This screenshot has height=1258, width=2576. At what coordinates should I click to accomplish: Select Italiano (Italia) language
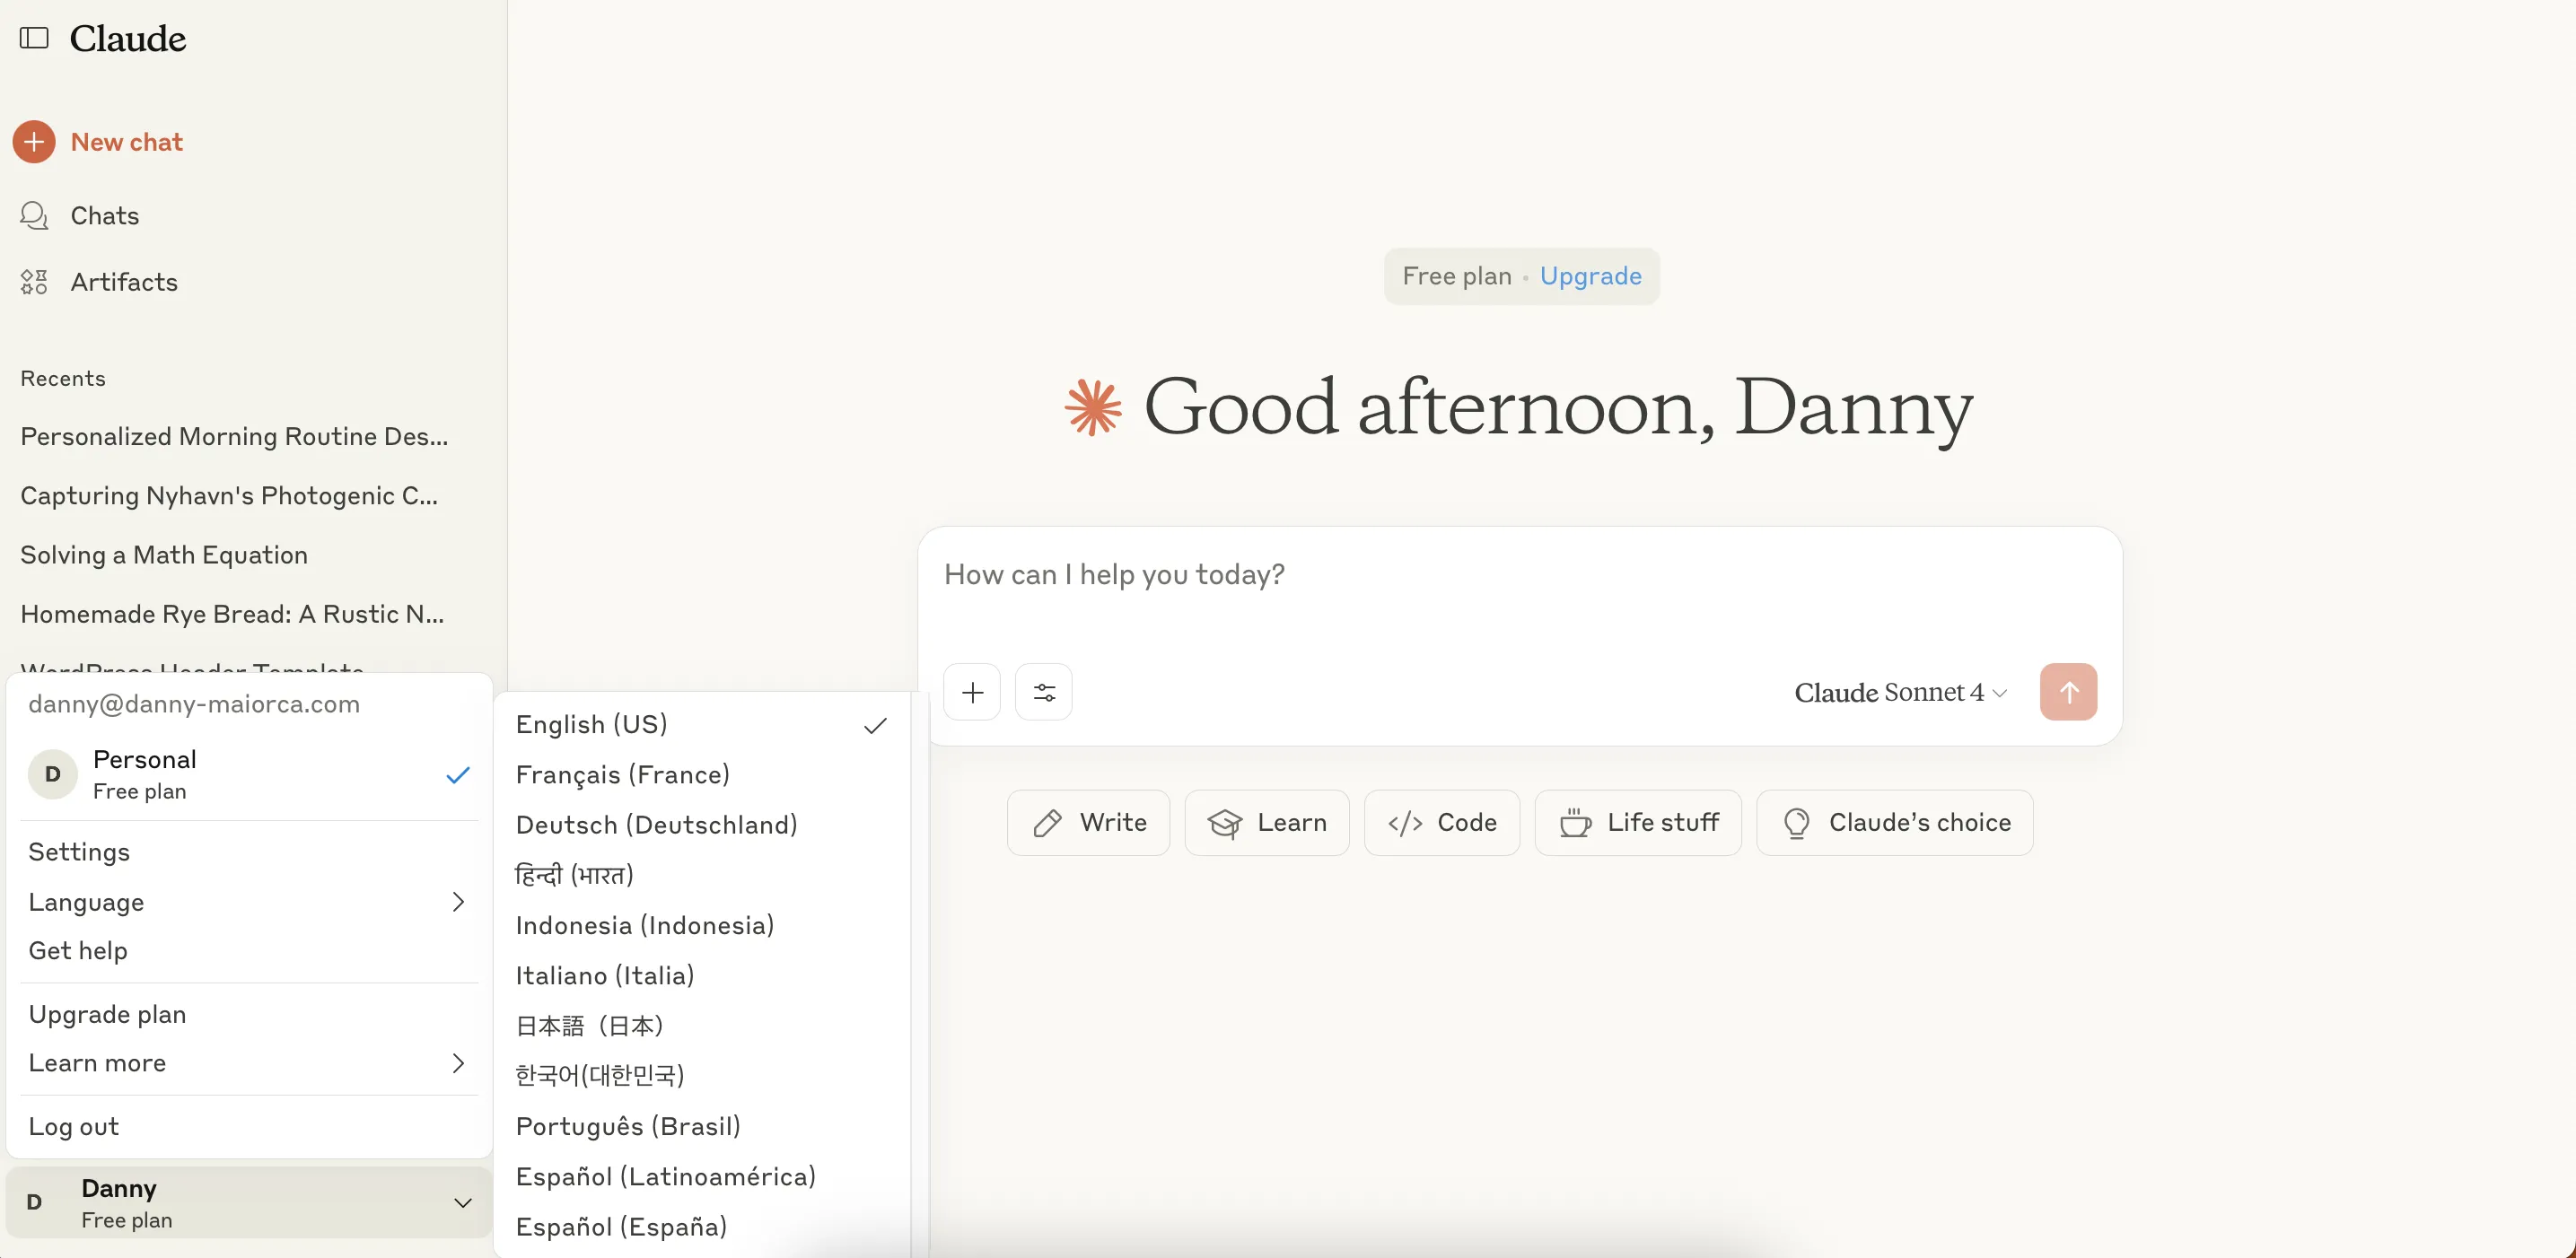pos(702,976)
